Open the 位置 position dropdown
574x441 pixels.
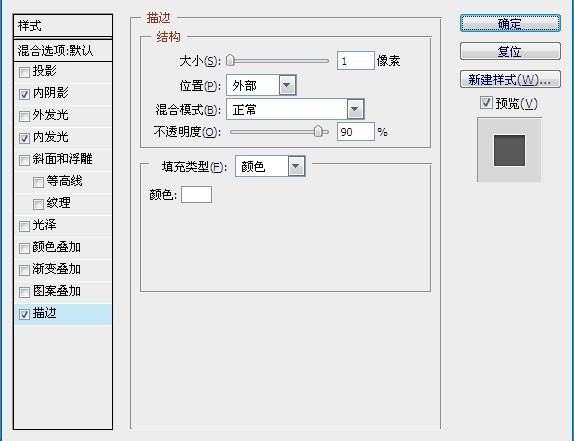coord(261,86)
